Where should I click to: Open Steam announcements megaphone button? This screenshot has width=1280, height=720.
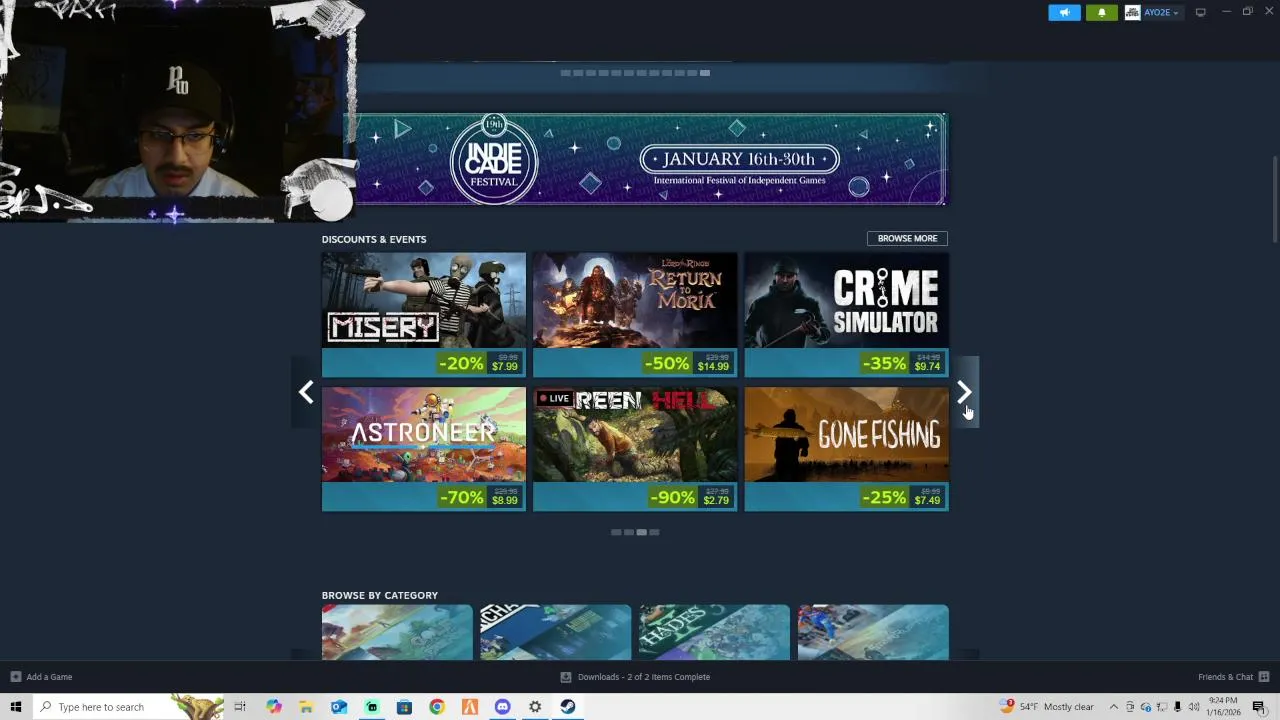click(1064, 12)
